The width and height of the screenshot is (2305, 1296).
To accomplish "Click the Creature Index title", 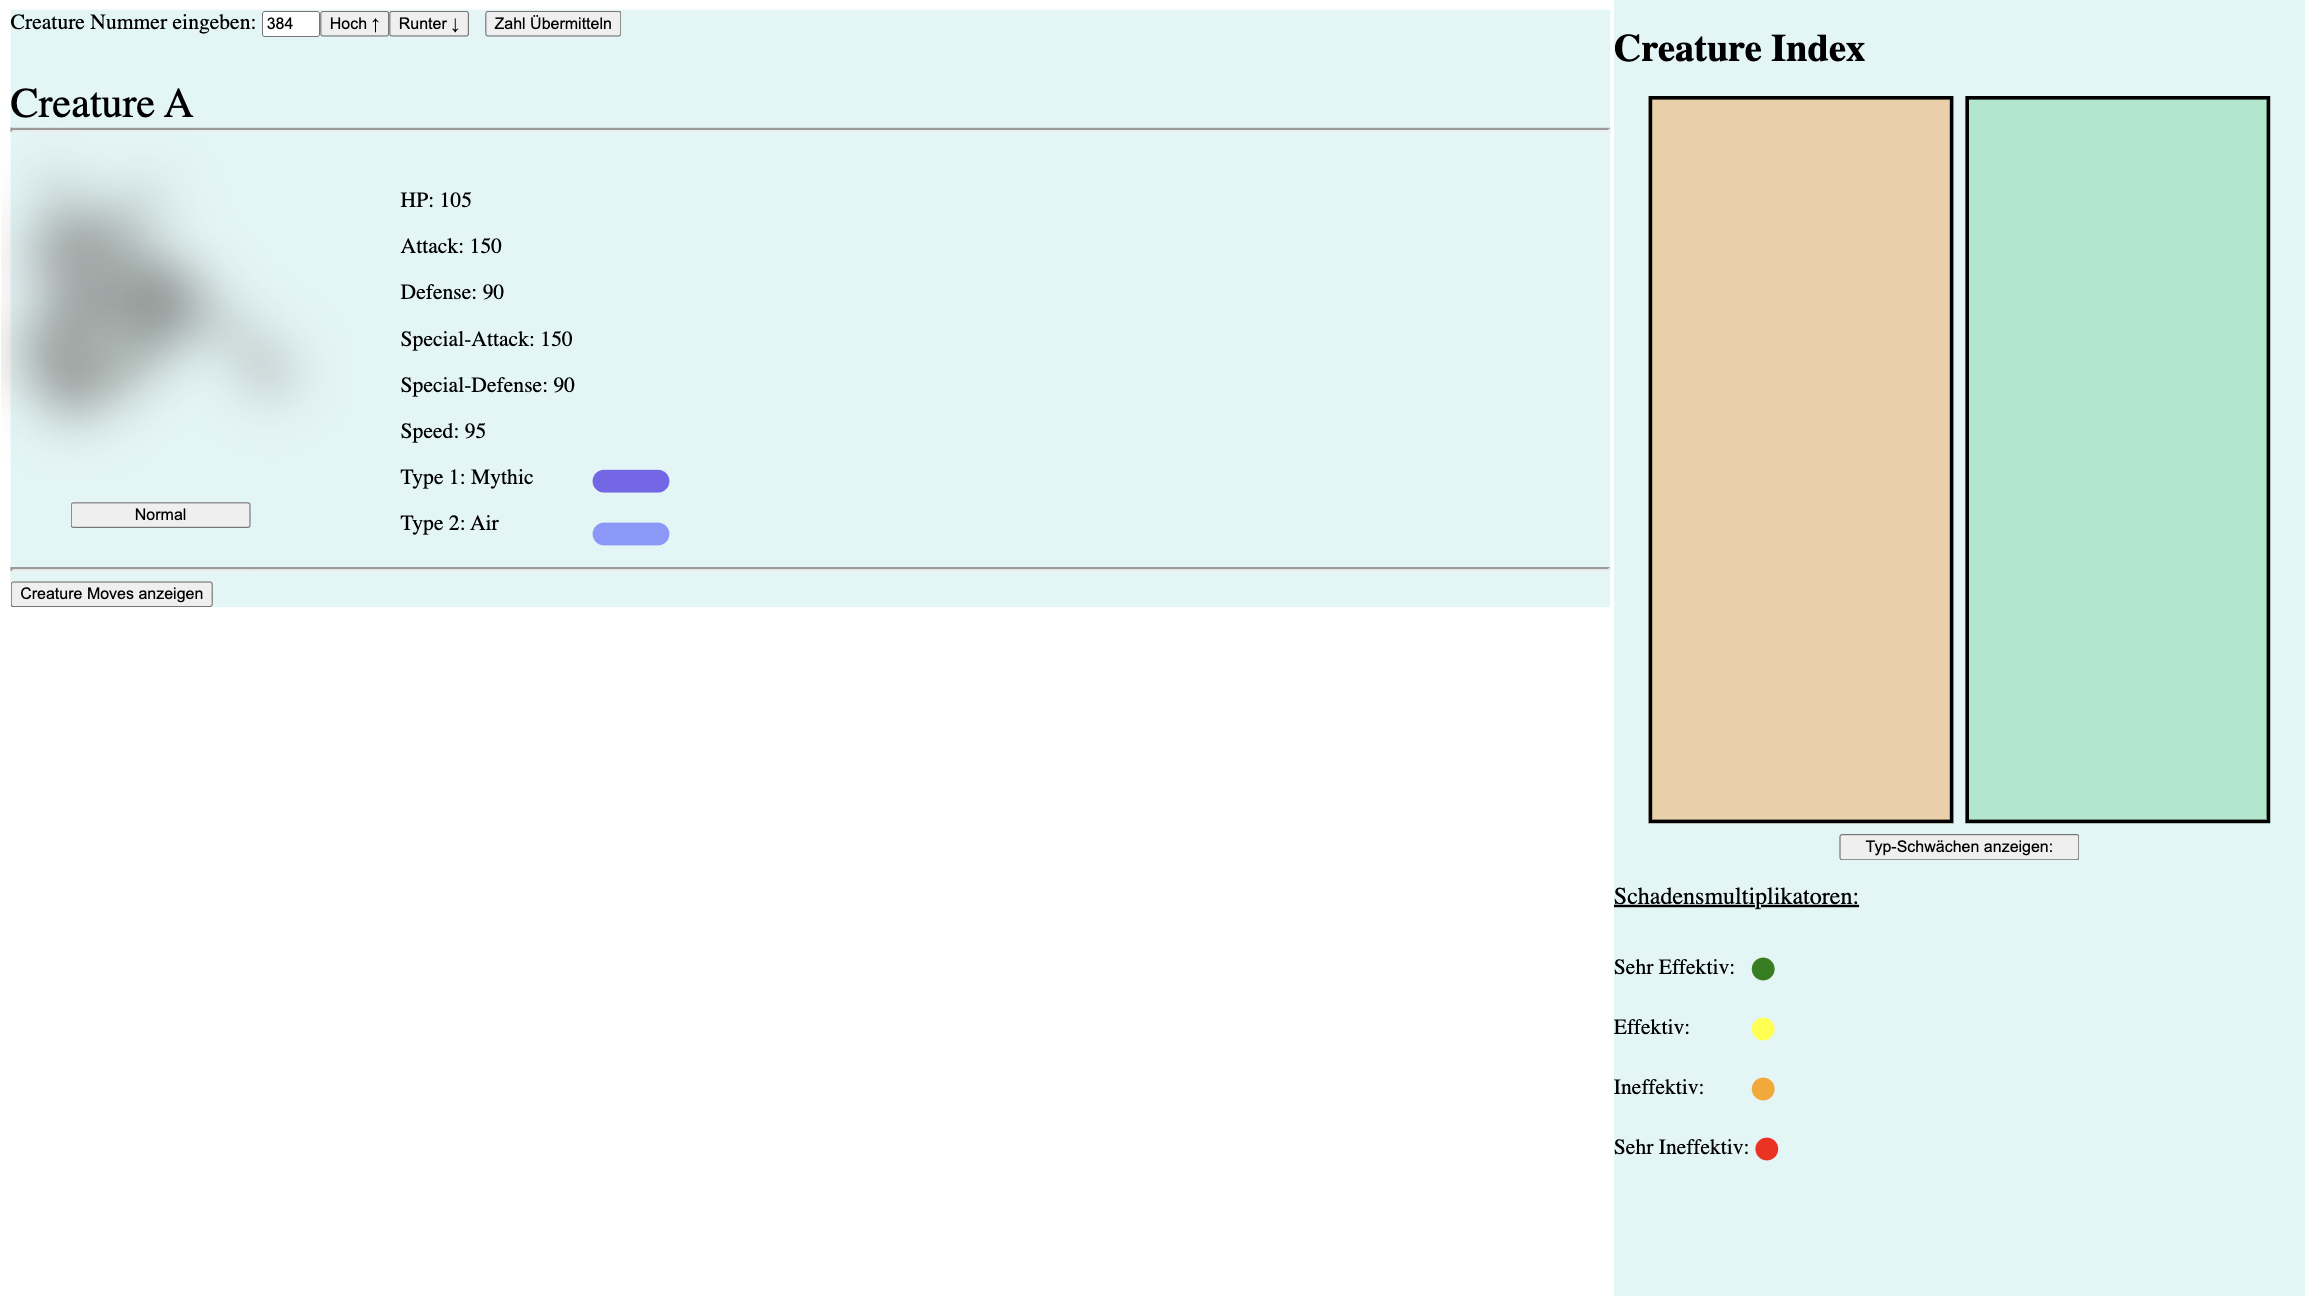I will click(1739, 48).
